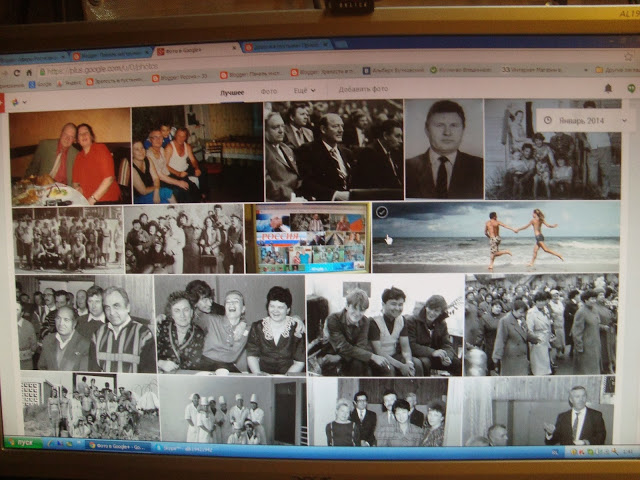This screenshot has height=480, width=640.
Task: Open the Google bookmark icon
Action: click(x=32, y=84)
